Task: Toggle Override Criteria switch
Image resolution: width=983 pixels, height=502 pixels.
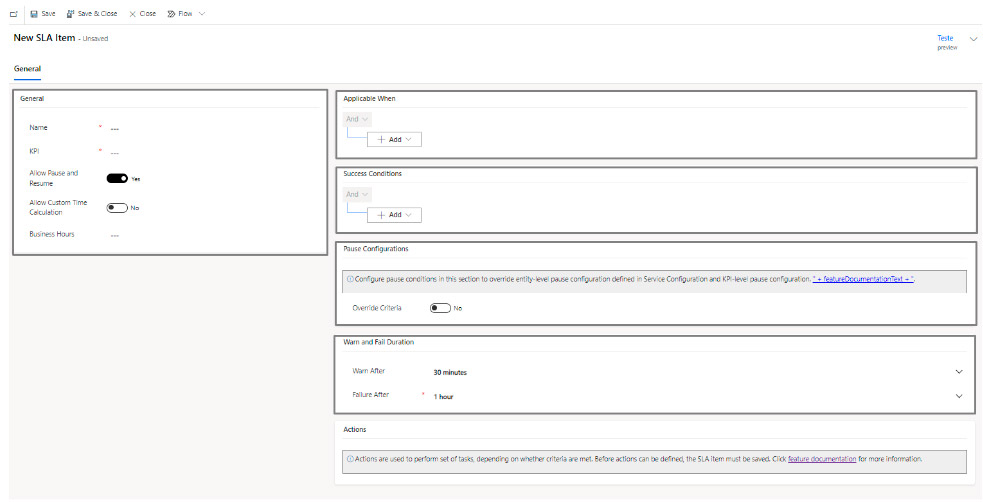Action: 440,308
